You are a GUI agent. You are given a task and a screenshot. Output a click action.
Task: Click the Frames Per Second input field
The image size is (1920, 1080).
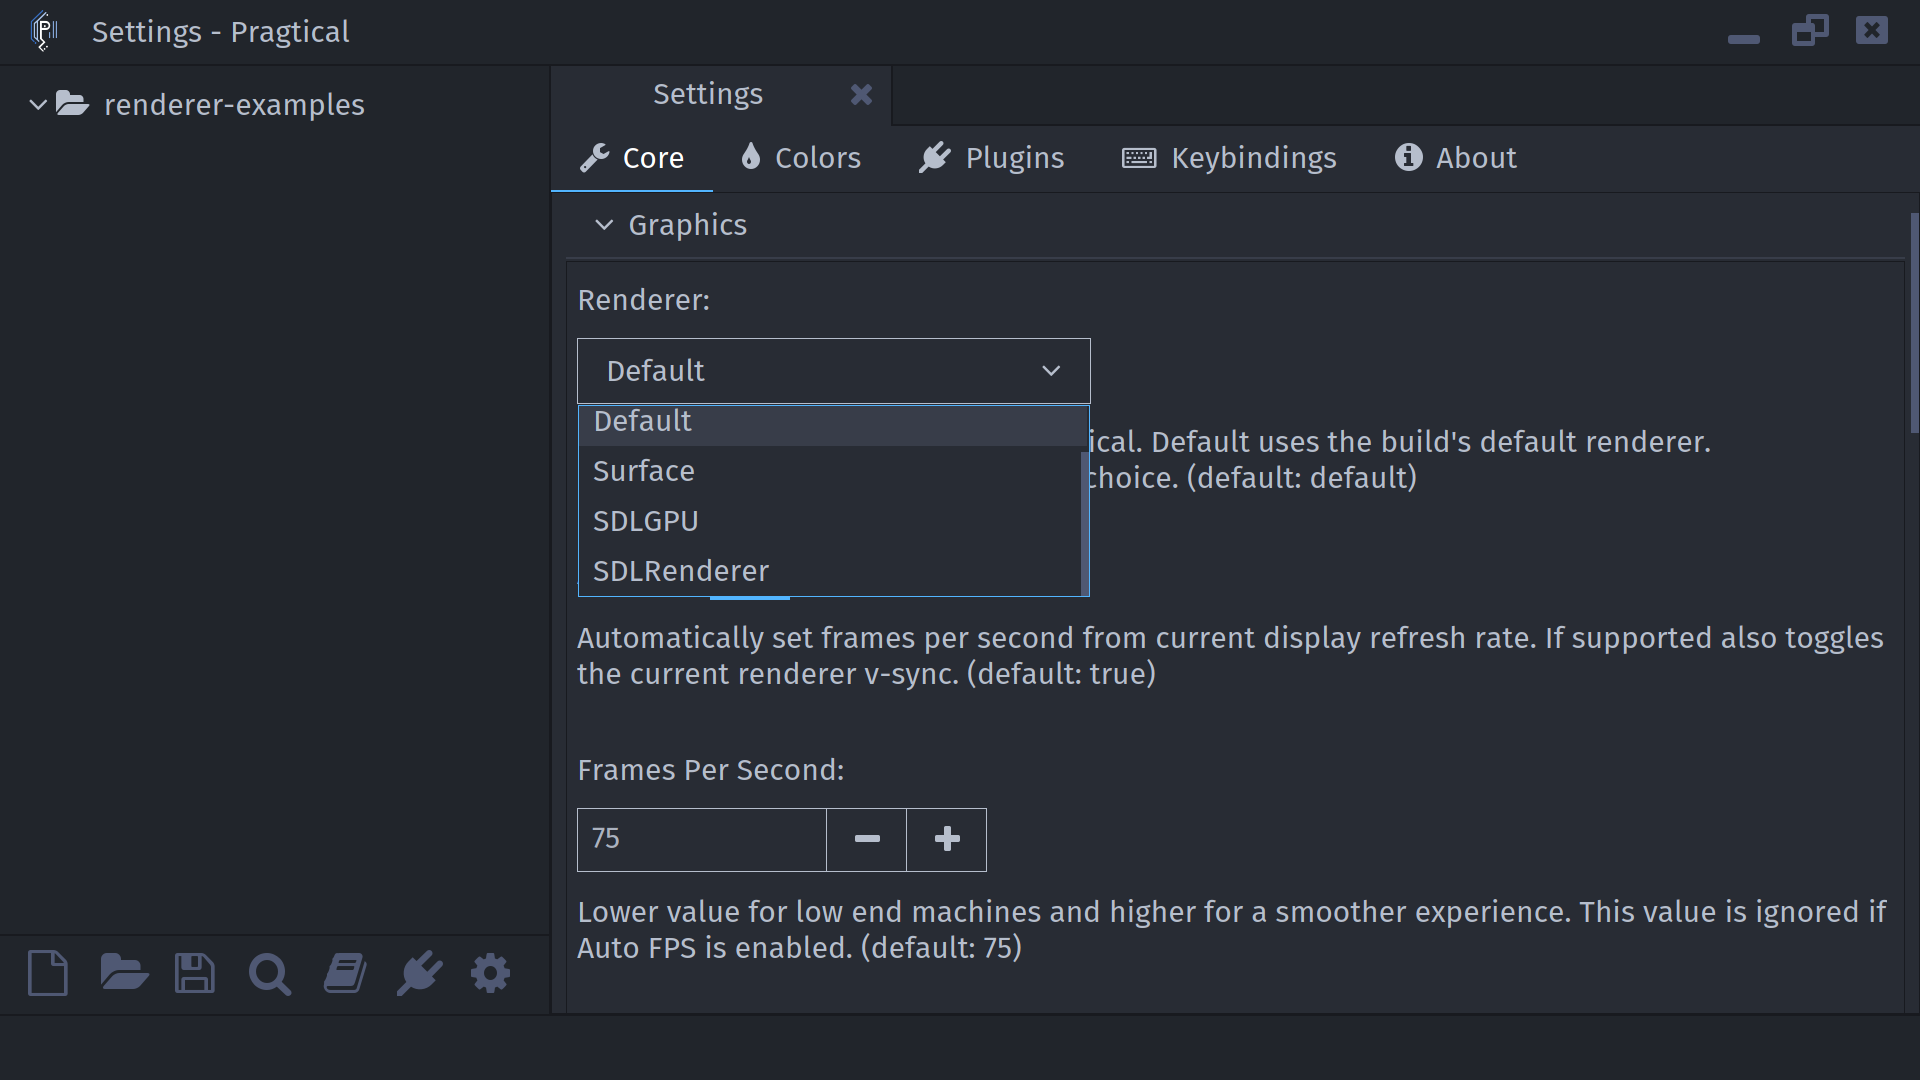coord(701,839)
